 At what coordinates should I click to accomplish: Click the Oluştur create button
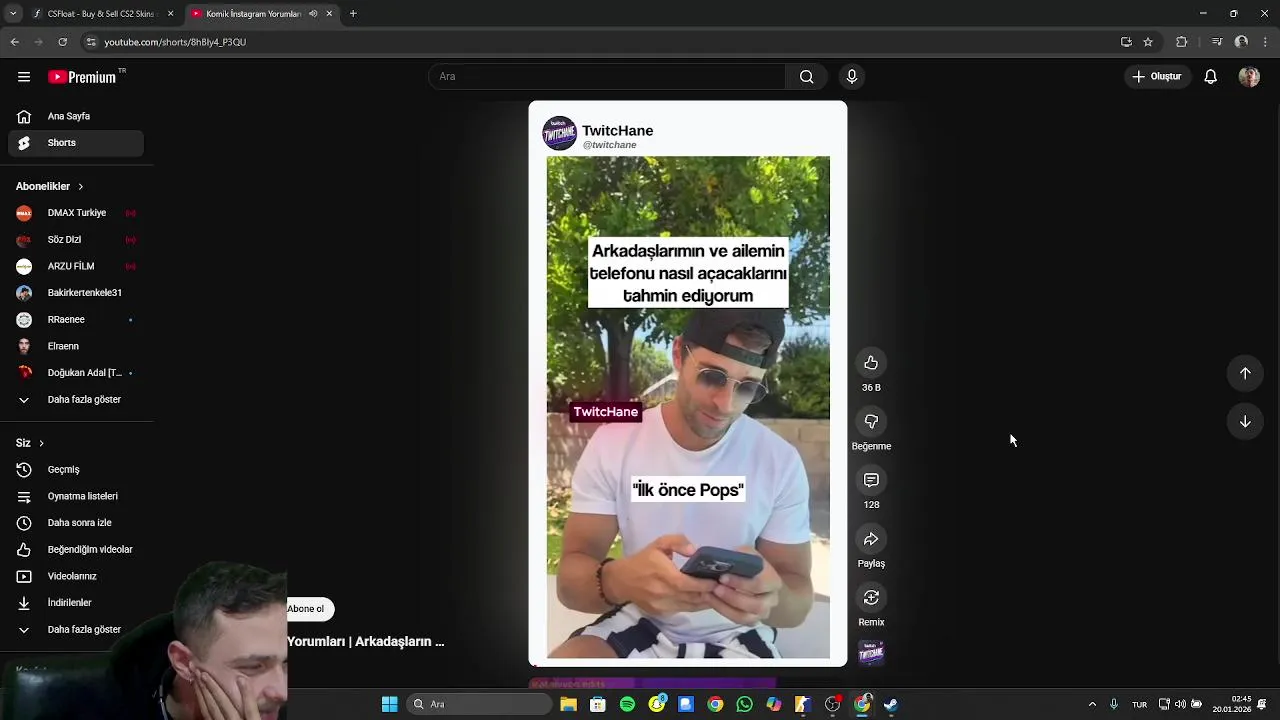click(x=1157, y=77)
